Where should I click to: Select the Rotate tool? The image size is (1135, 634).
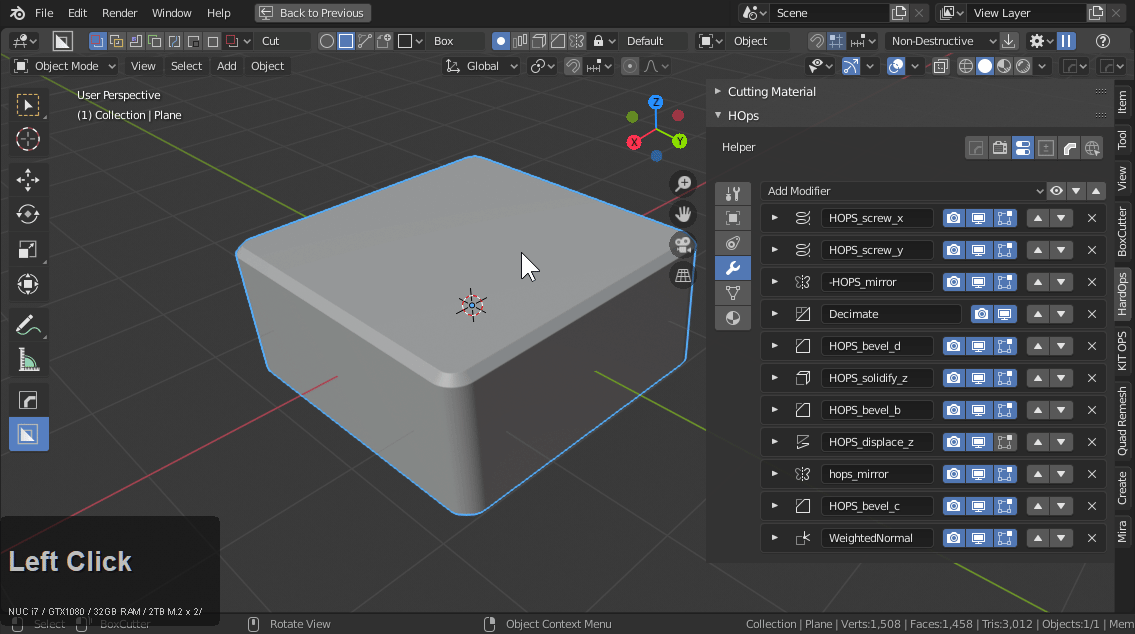[28, 214]
